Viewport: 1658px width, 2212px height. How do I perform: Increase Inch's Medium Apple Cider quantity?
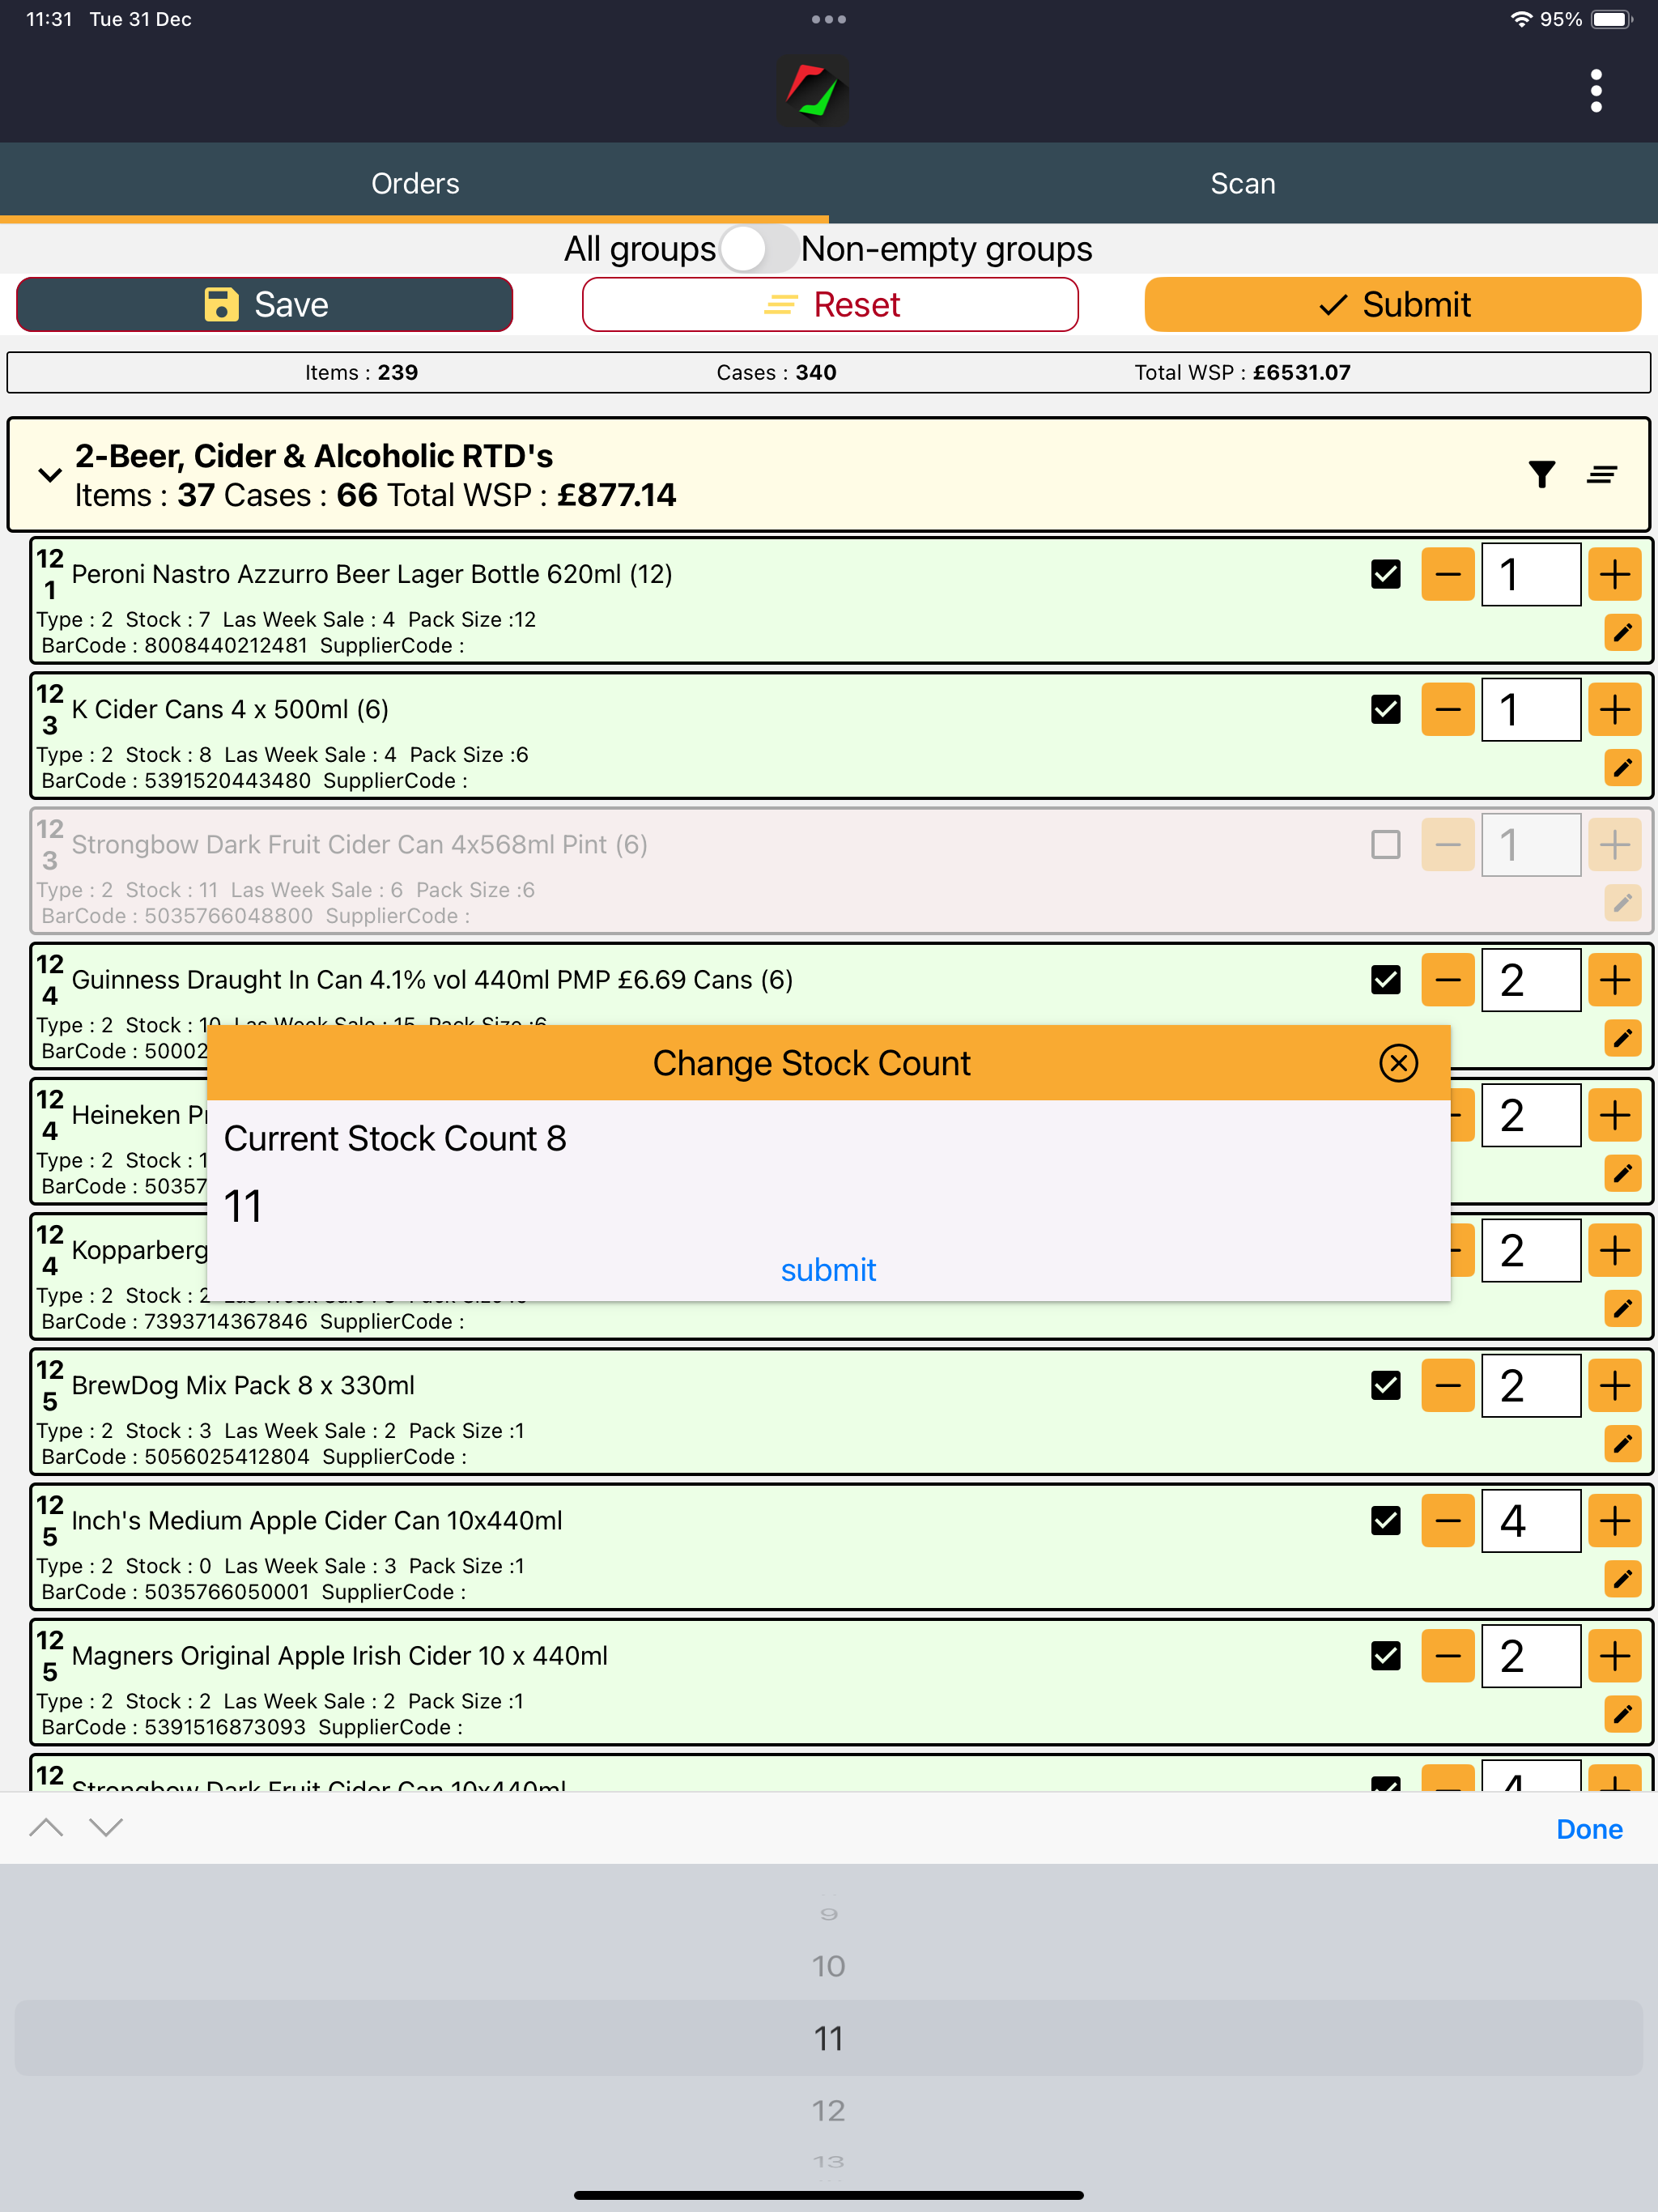1614,1521
